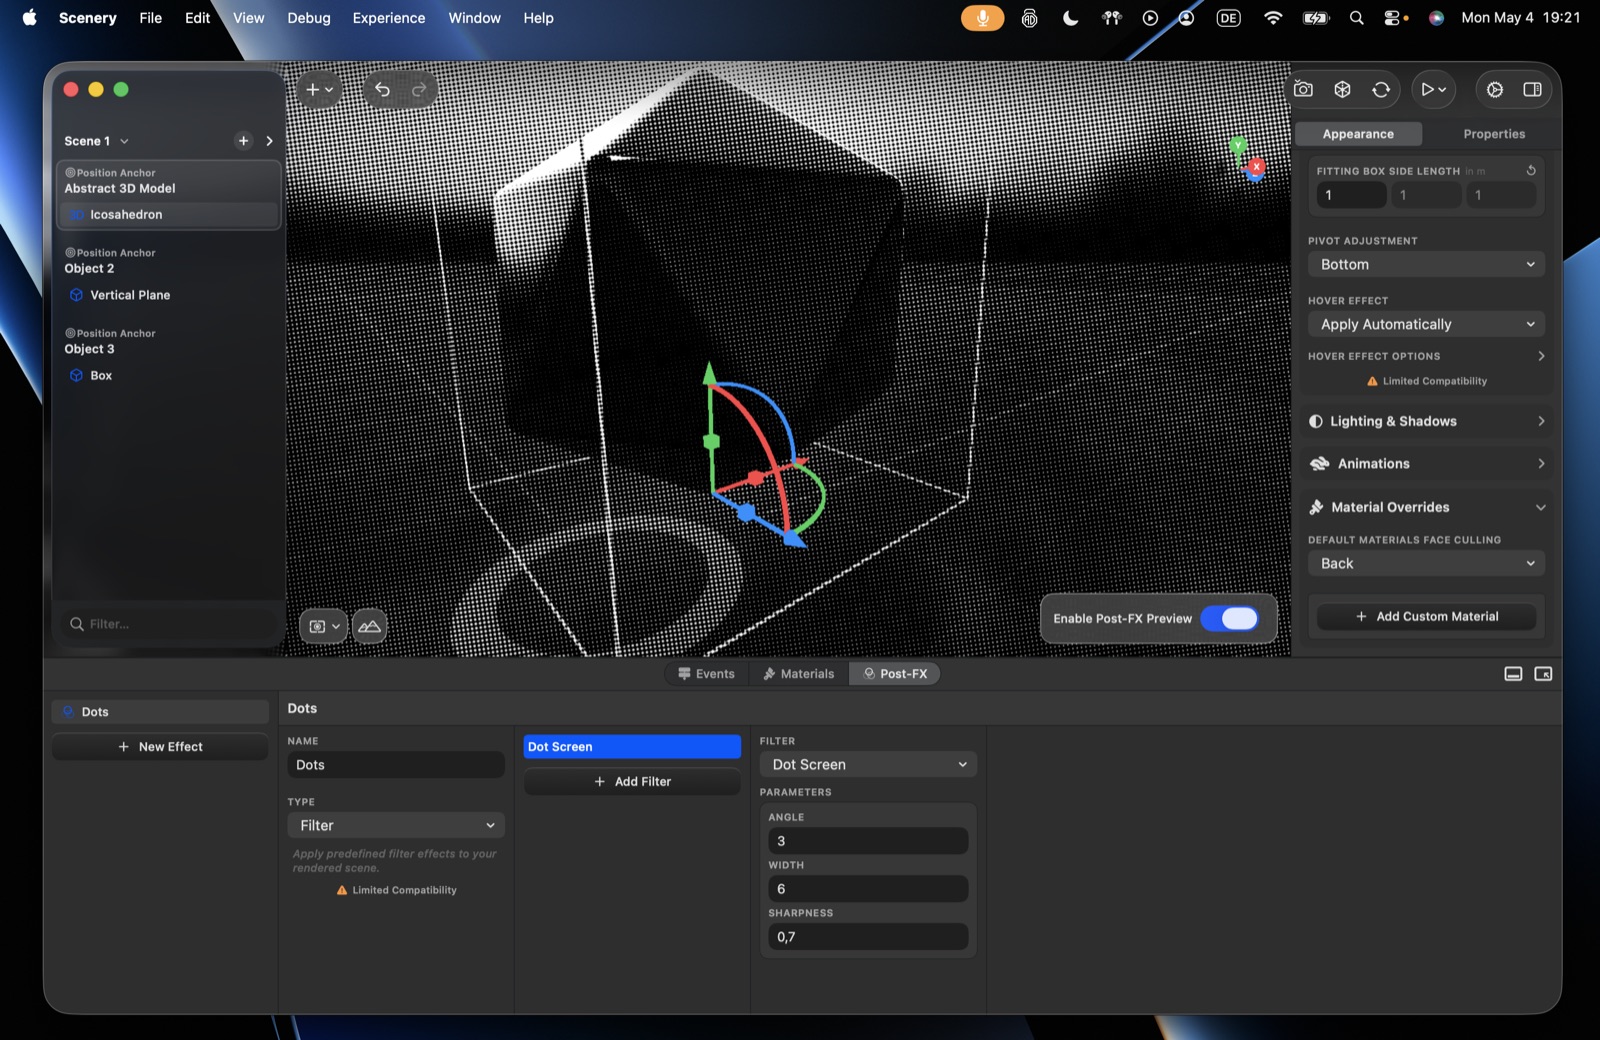Open Scene 1 dropdown
The width and height of the screenshot is (1600, 1040).
point(97,141)
